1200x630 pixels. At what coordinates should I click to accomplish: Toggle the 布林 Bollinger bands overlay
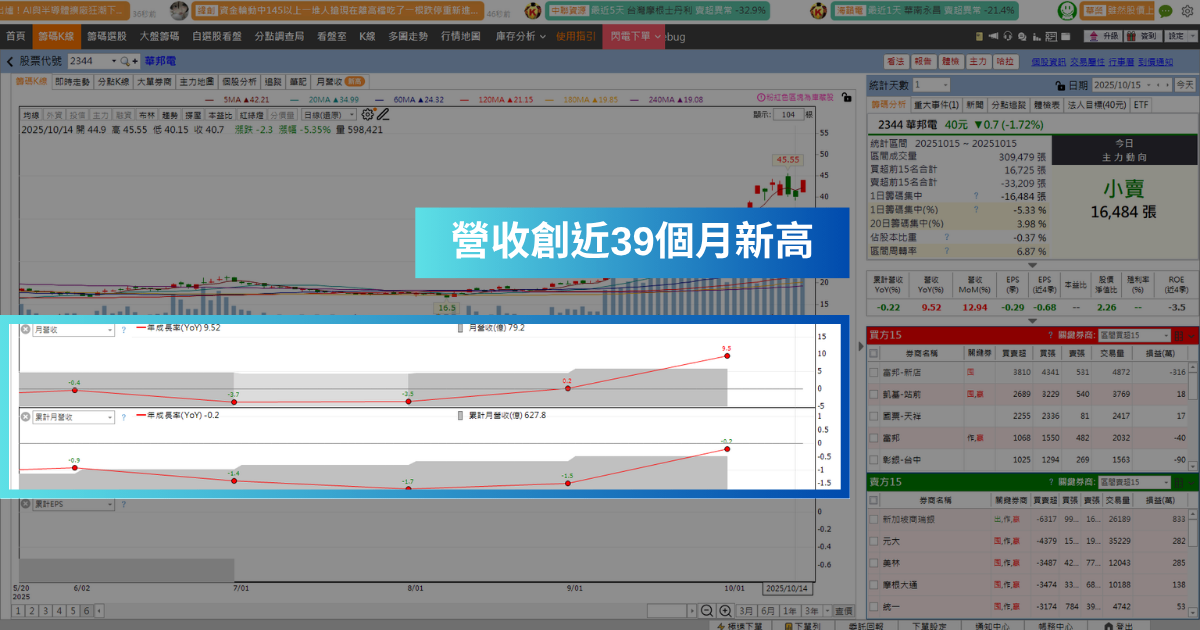[146, 114]
